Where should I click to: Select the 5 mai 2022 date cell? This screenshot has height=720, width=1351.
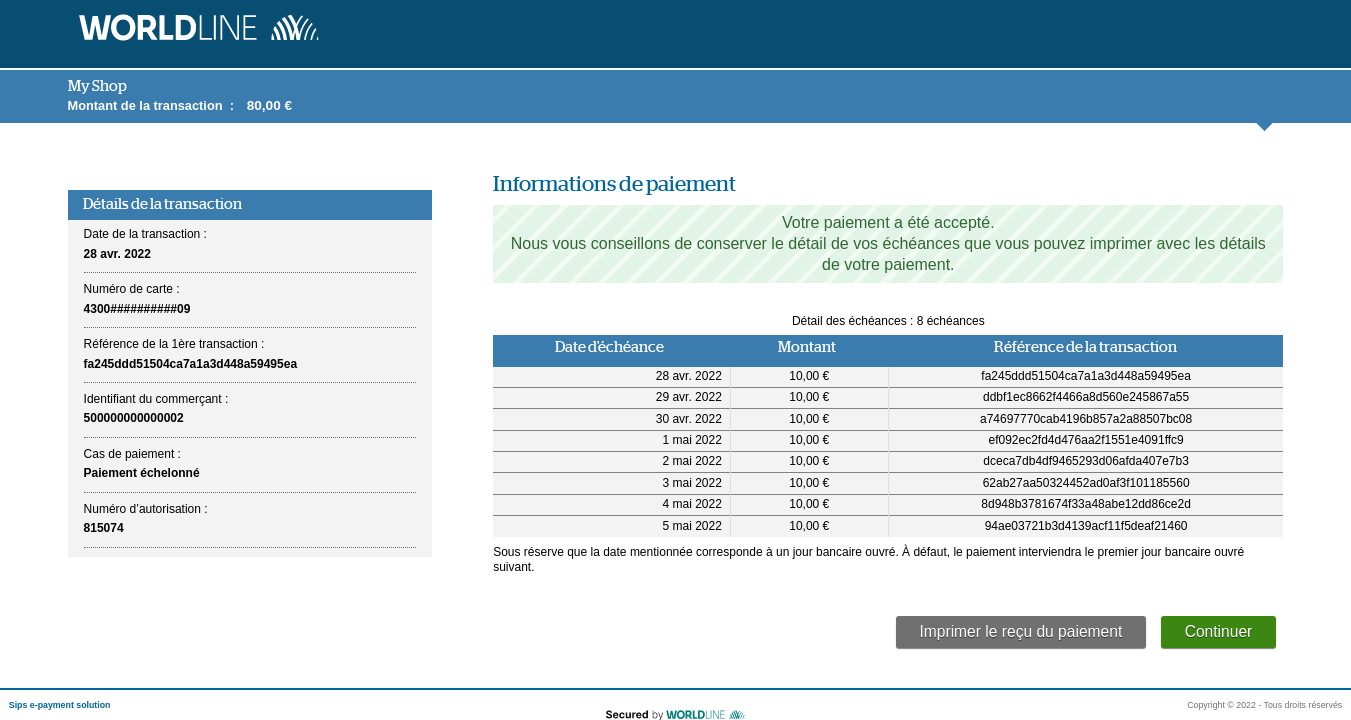pos(611,526)
